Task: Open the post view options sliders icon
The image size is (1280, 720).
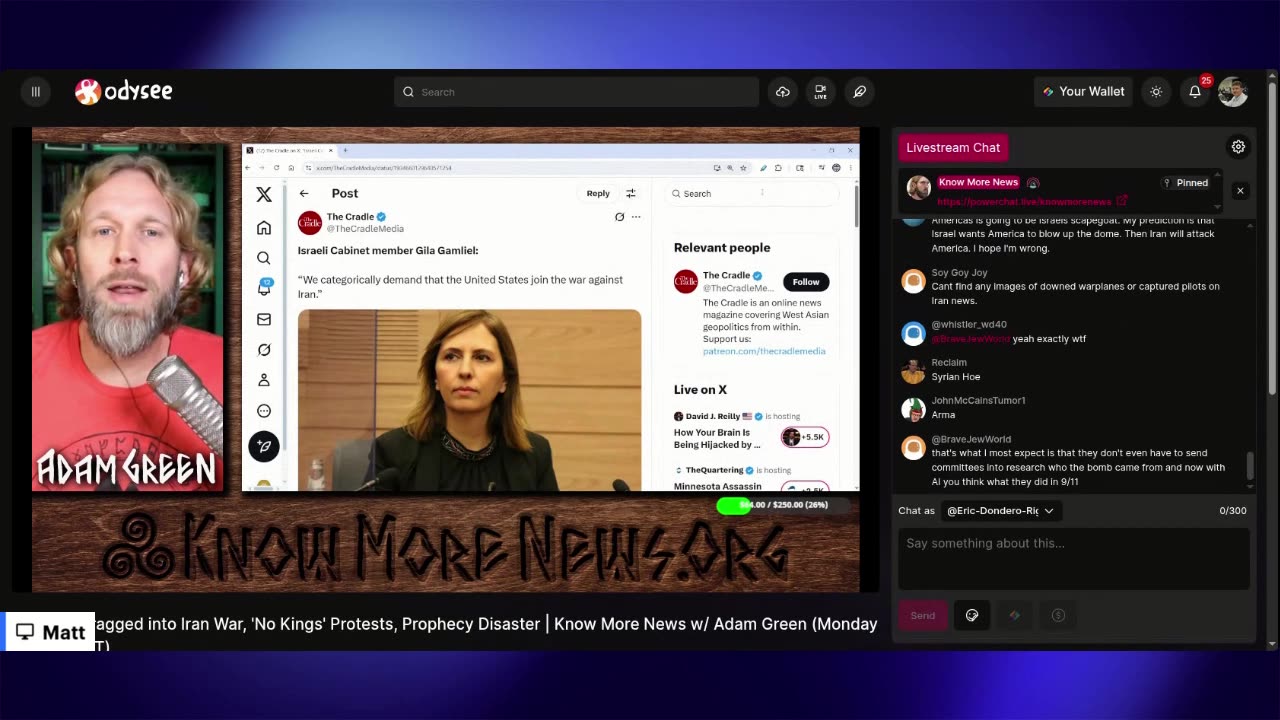Action: [630, 193]
